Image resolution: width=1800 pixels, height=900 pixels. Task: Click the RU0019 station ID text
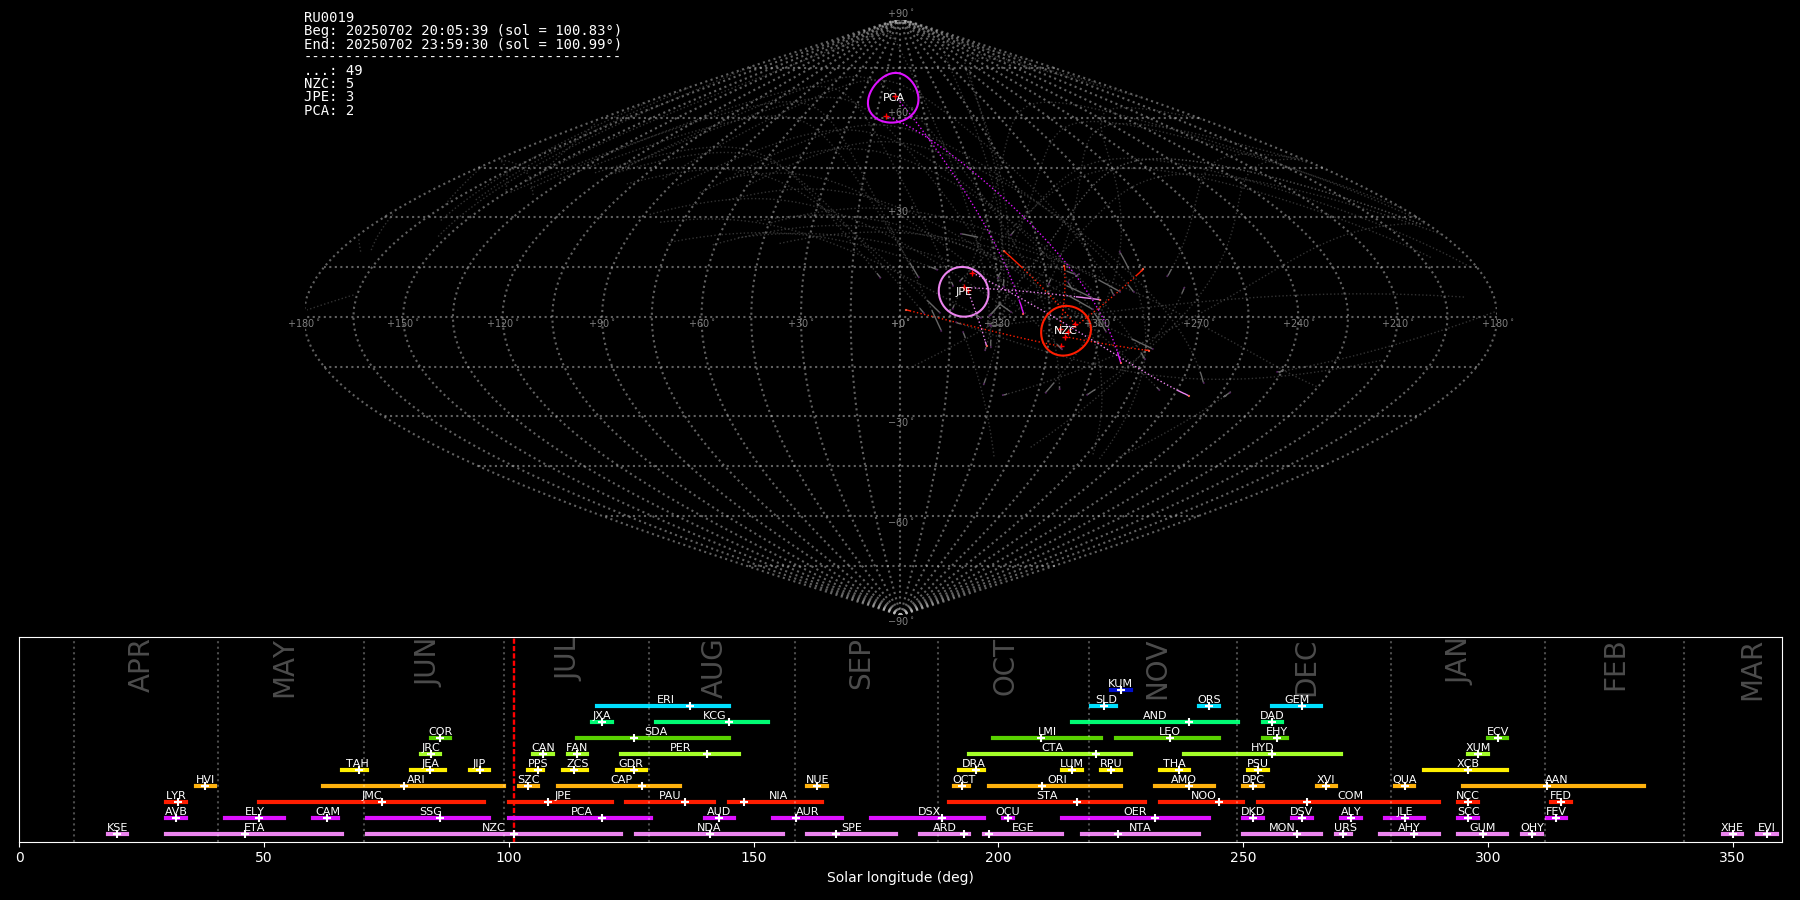tap(329, 18)
